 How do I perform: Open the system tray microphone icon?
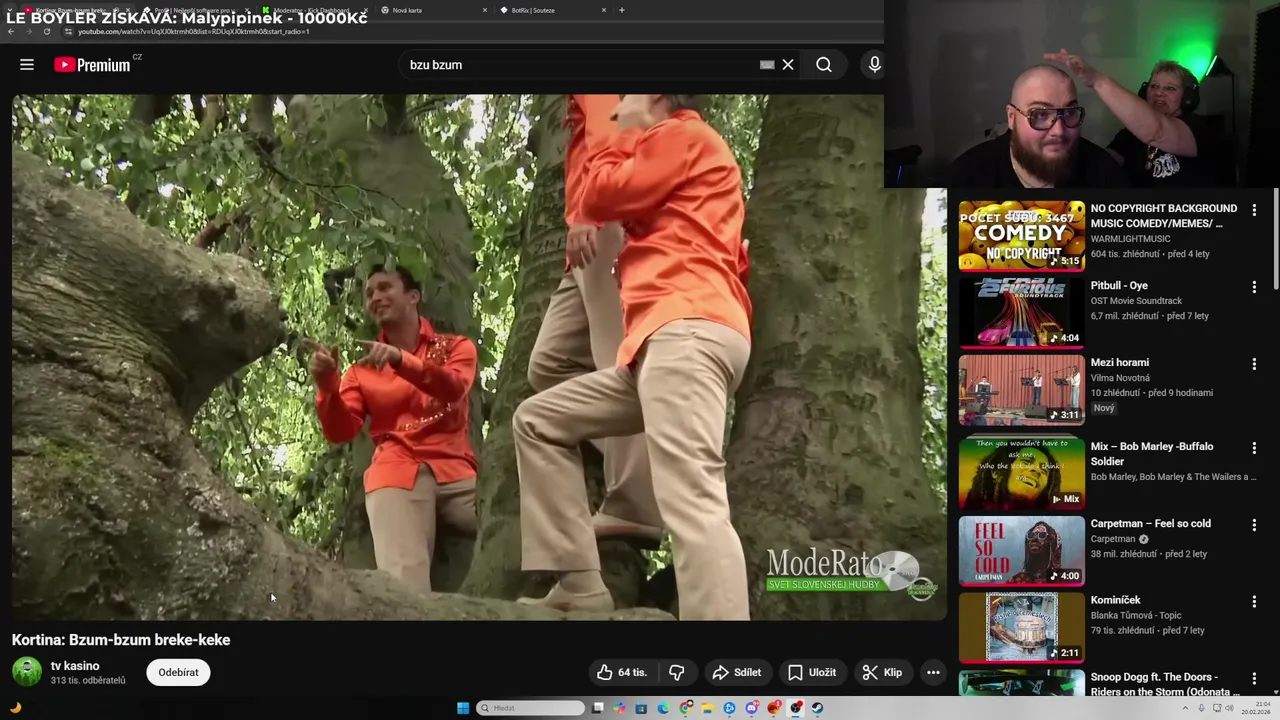coord(1201,708)
